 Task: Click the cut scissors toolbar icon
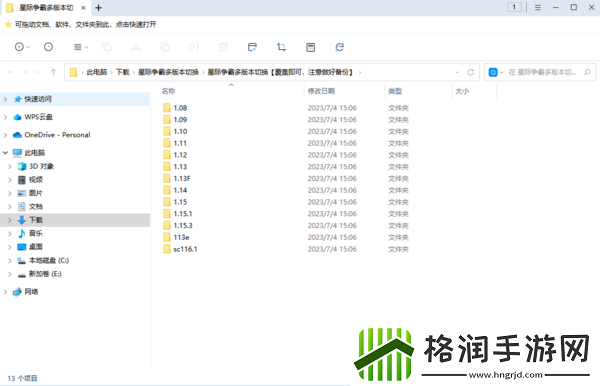[x=136, y=47]
